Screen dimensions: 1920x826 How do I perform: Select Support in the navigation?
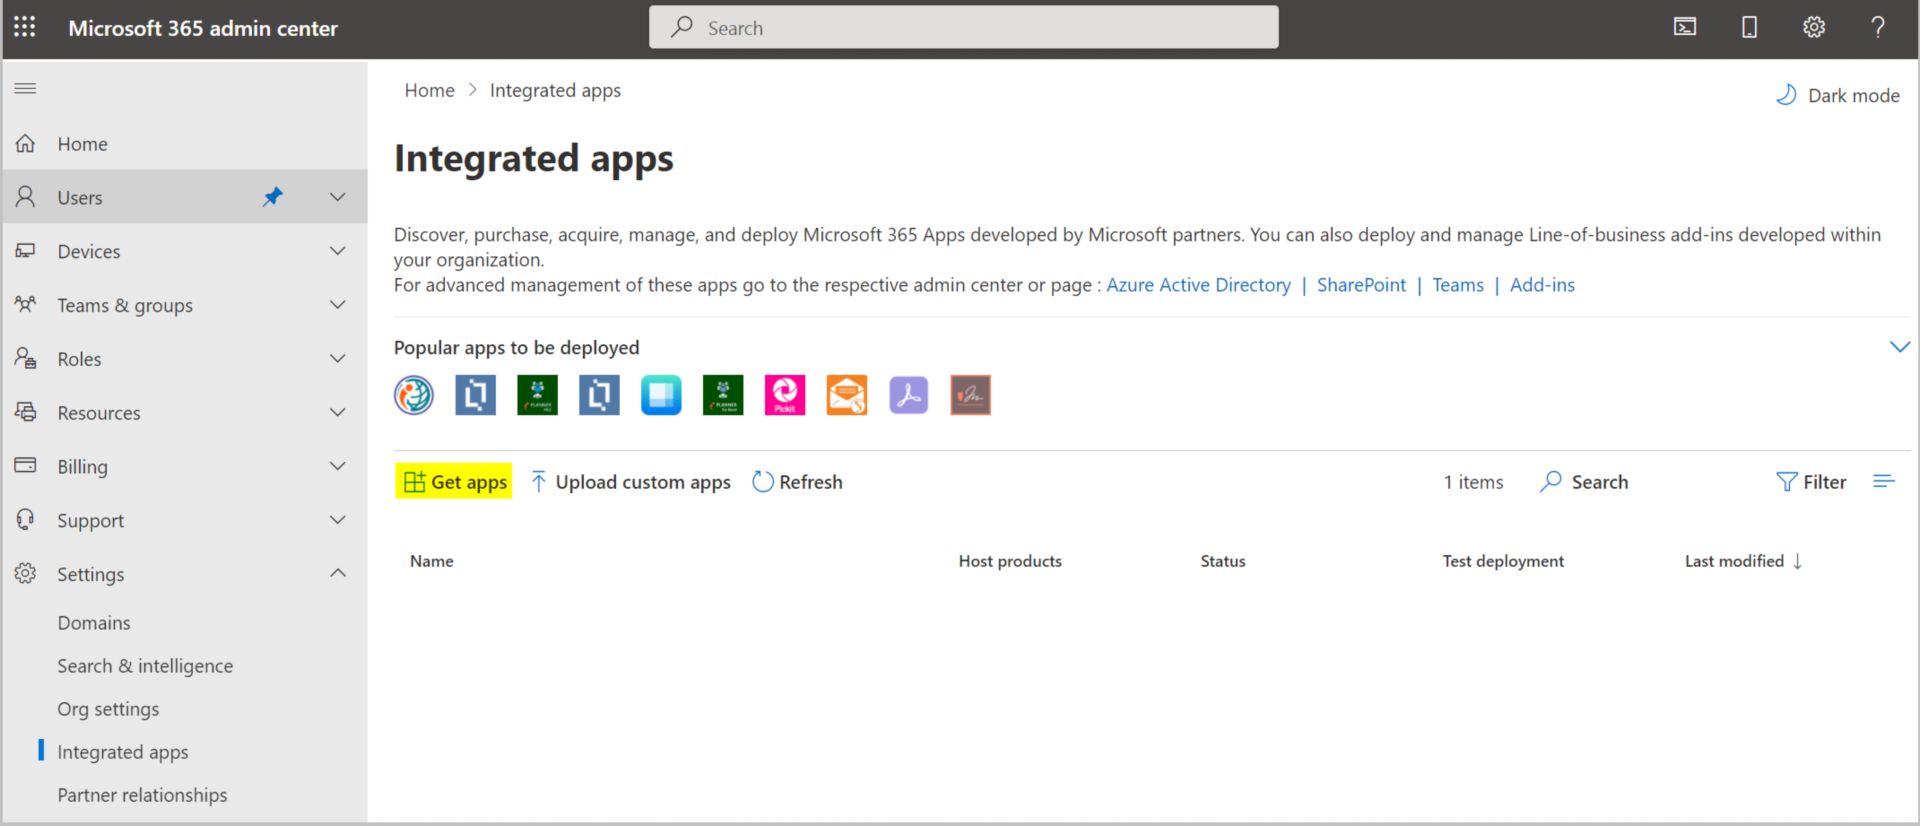point(90,521)
